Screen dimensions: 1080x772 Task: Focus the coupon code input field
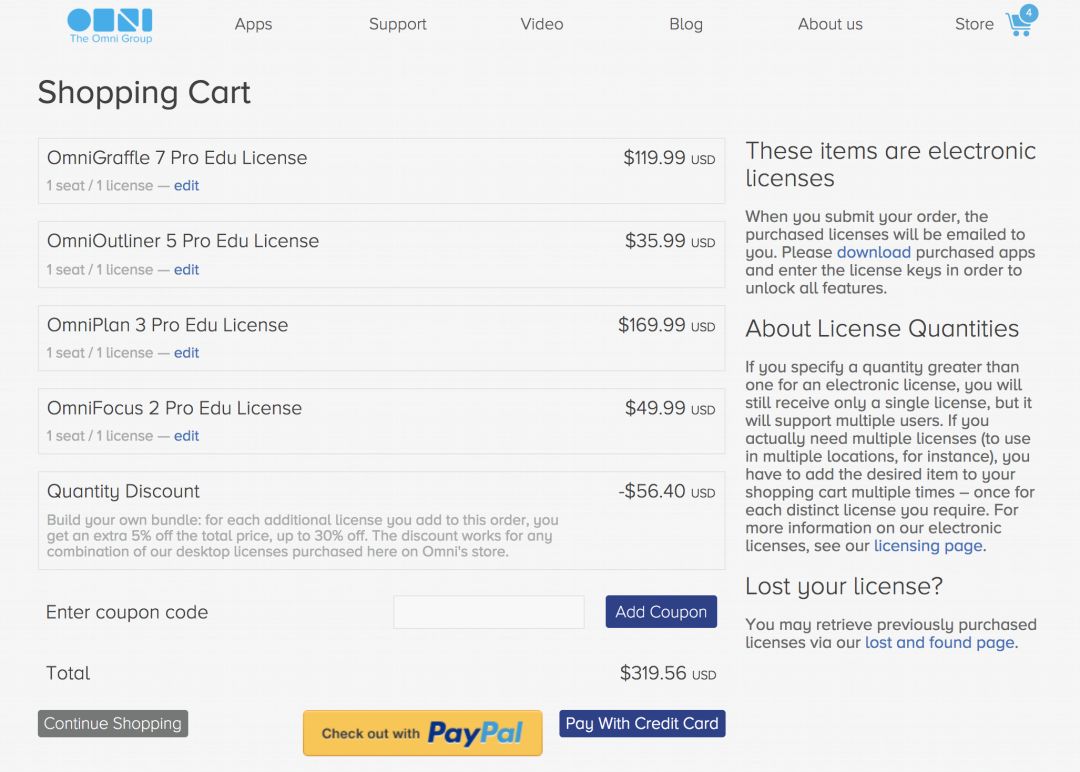click(488, 612)
